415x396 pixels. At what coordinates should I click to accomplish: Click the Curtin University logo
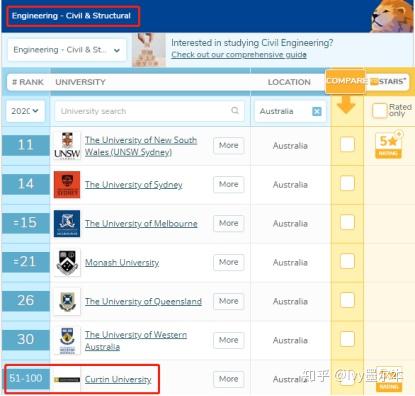coord(67,379)
